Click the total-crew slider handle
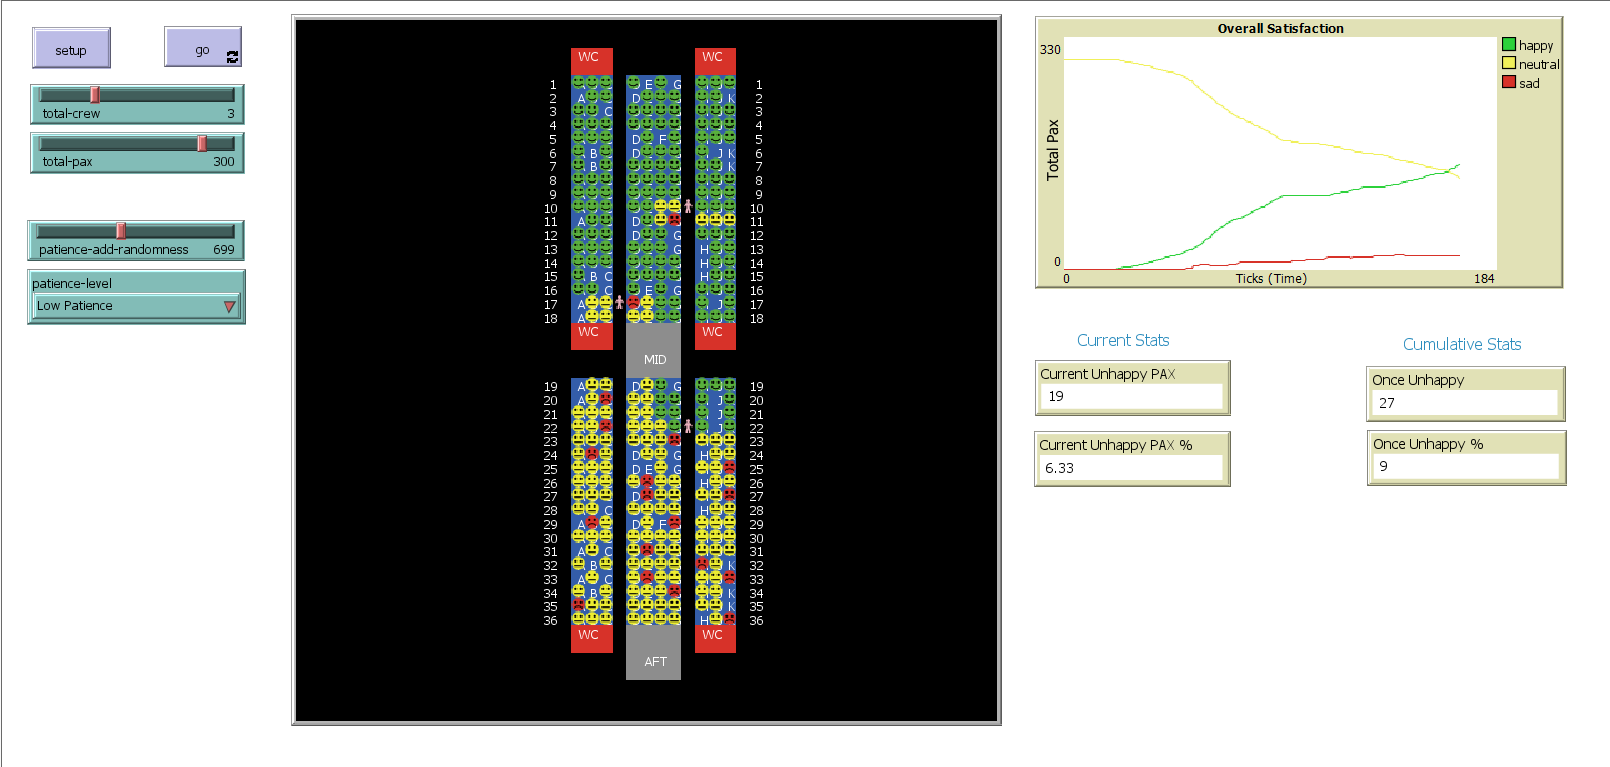 pos(95,95)
